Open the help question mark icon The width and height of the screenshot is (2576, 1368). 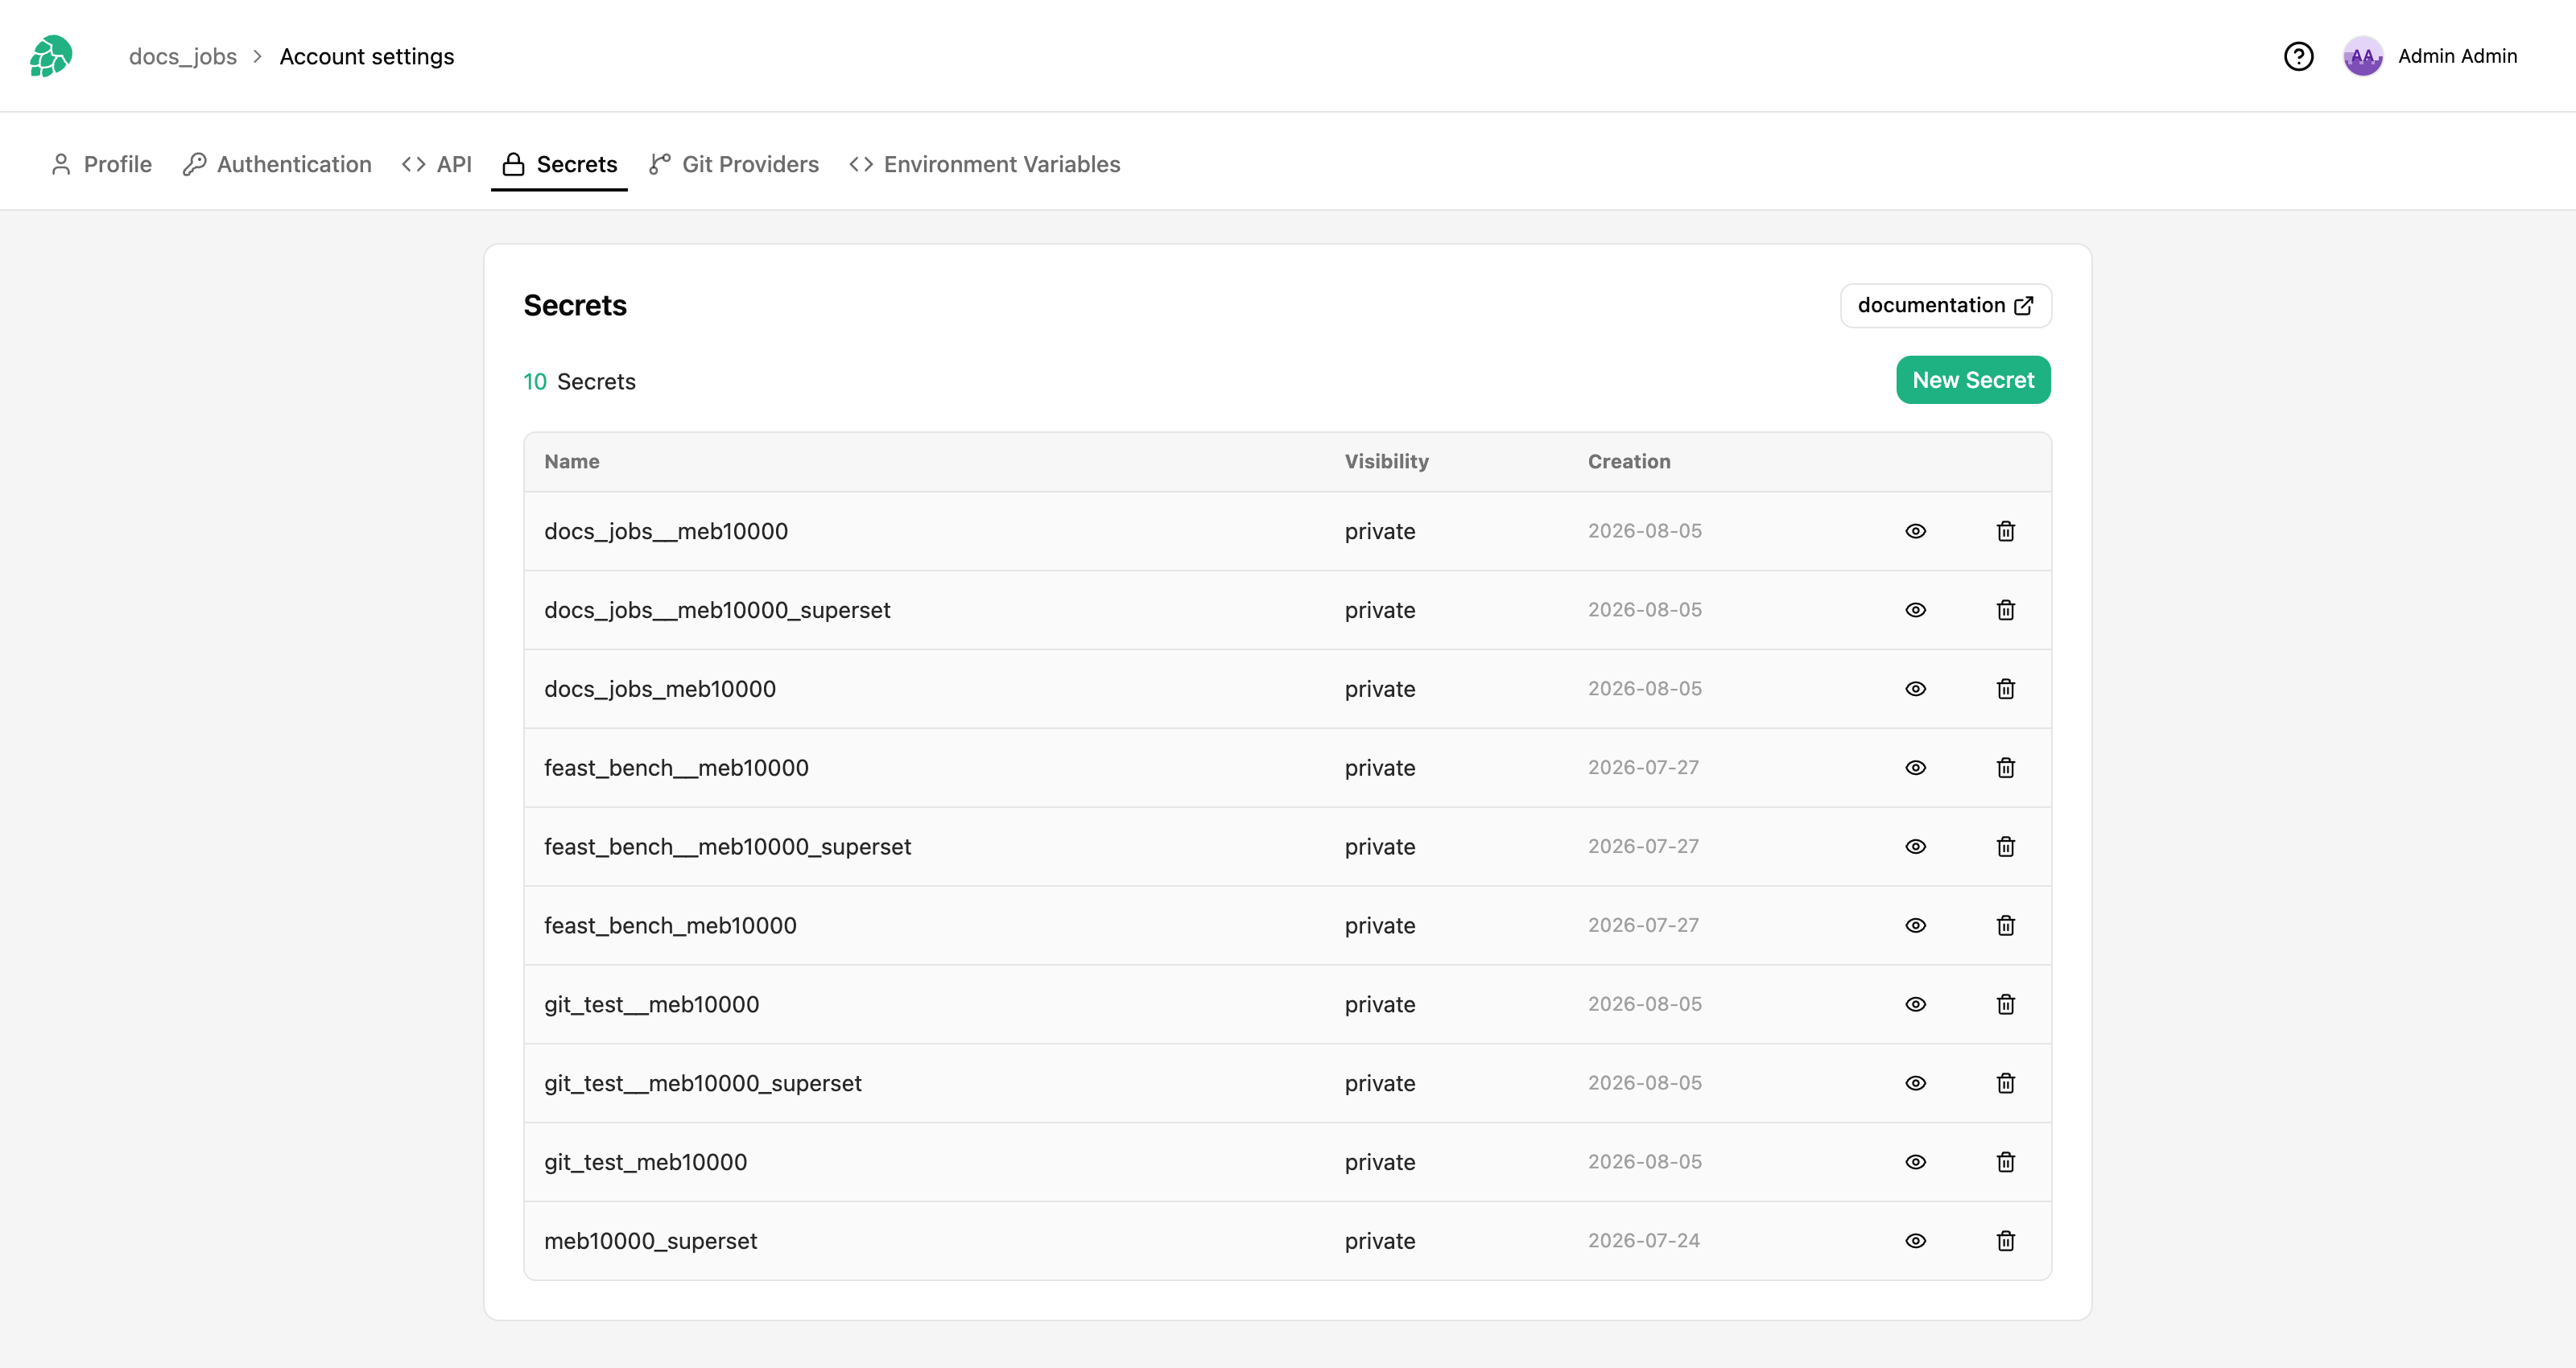coord(2298,56)
